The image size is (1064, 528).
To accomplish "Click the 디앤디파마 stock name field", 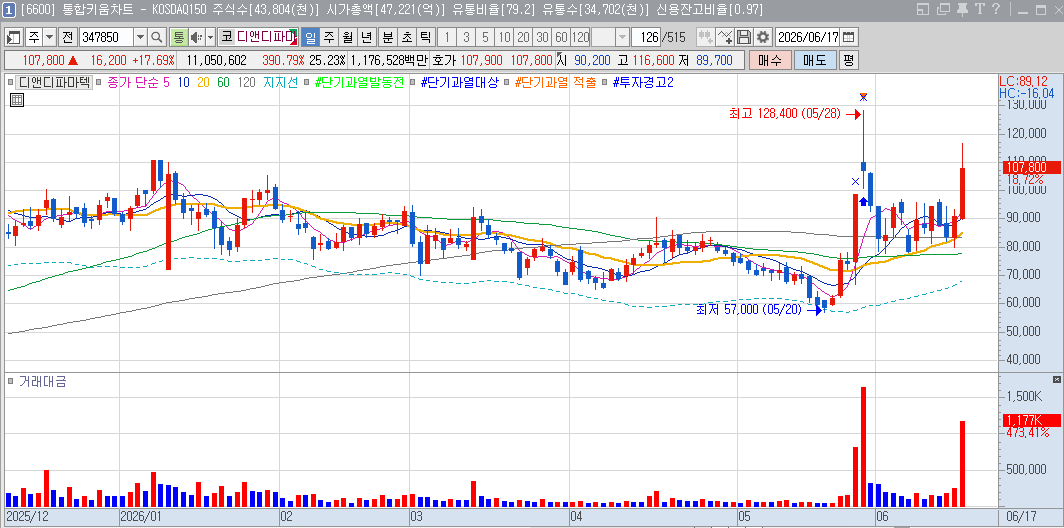I will click(266, 37).
